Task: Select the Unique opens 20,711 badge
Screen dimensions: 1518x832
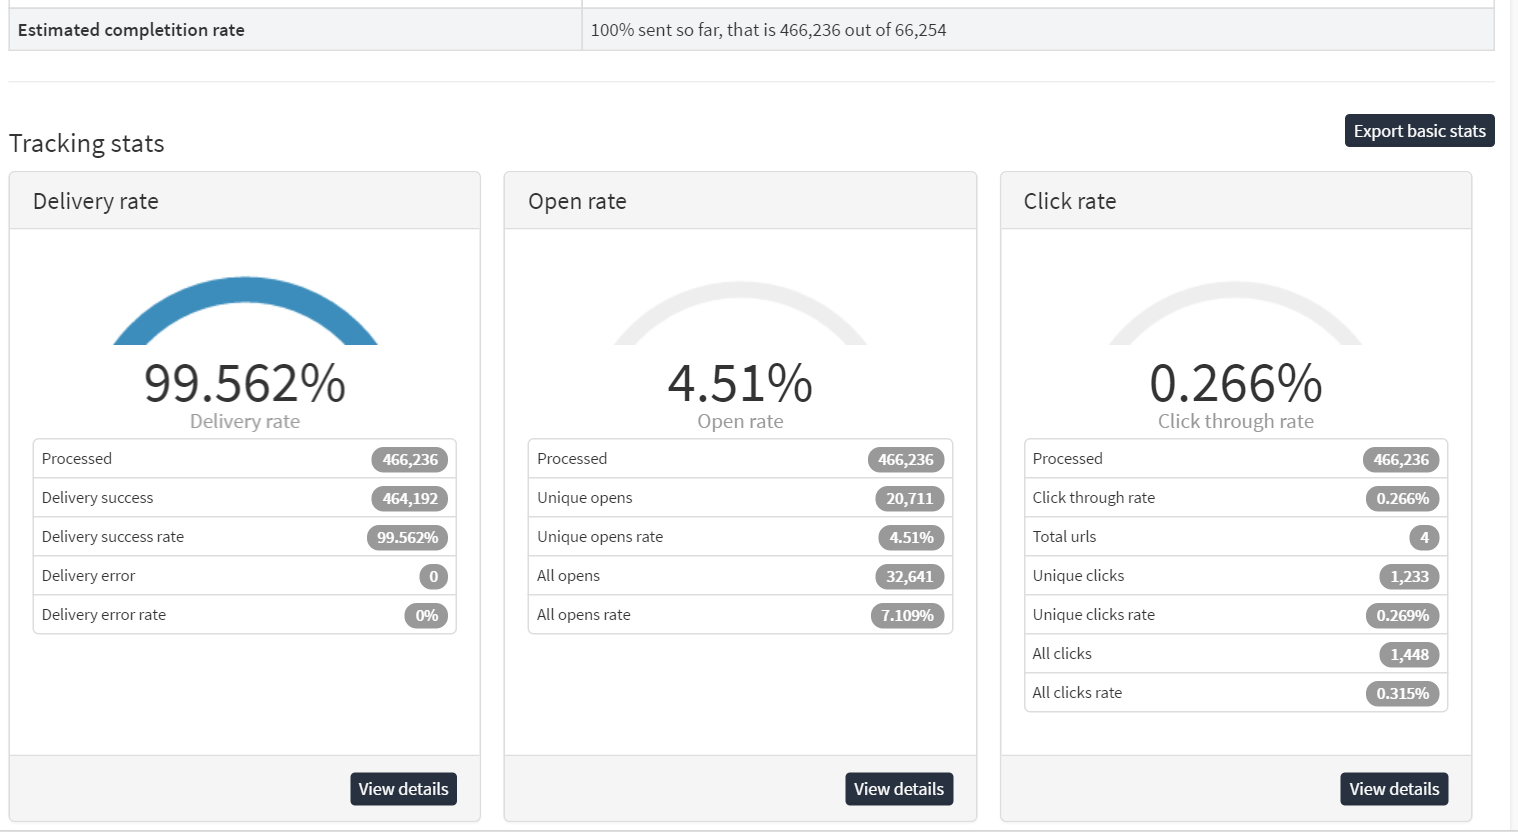Action: pos(909,498)
